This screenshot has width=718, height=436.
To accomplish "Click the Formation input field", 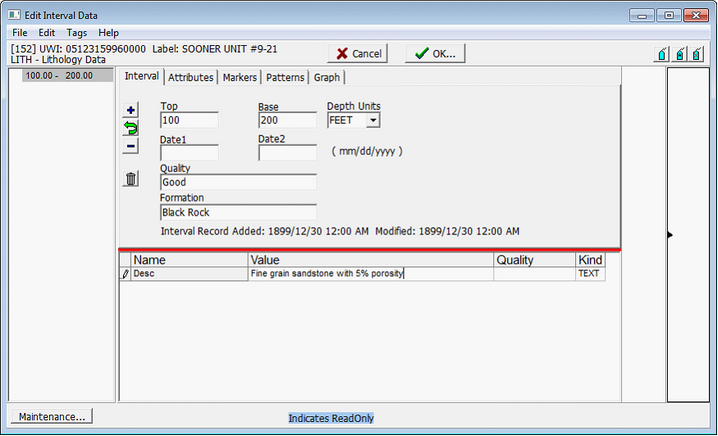I will pyautogui.click(x=238, y=213).
